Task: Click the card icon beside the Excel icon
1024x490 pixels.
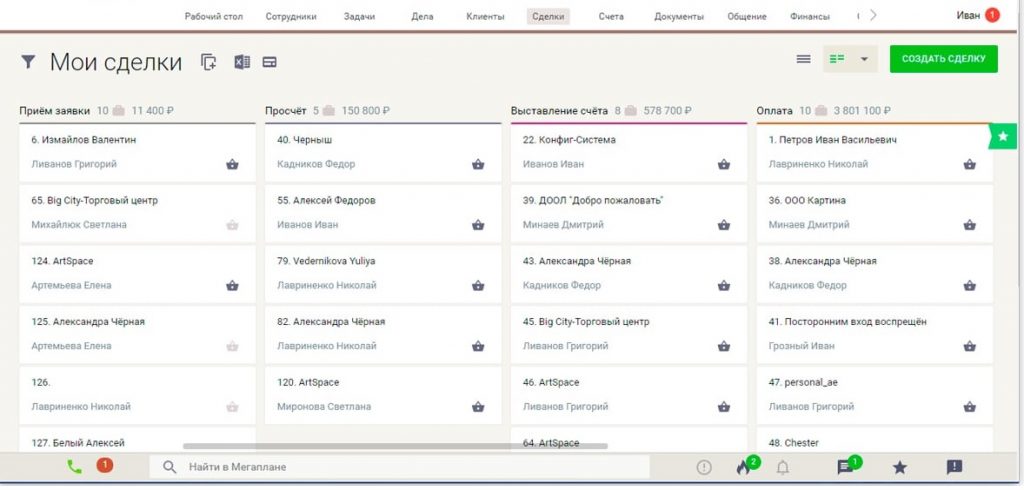Action: (269, 62)
